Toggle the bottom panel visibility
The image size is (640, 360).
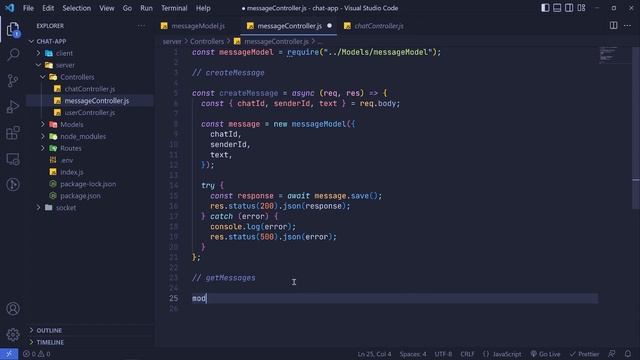pyautogui.click(x=557, y=8)
